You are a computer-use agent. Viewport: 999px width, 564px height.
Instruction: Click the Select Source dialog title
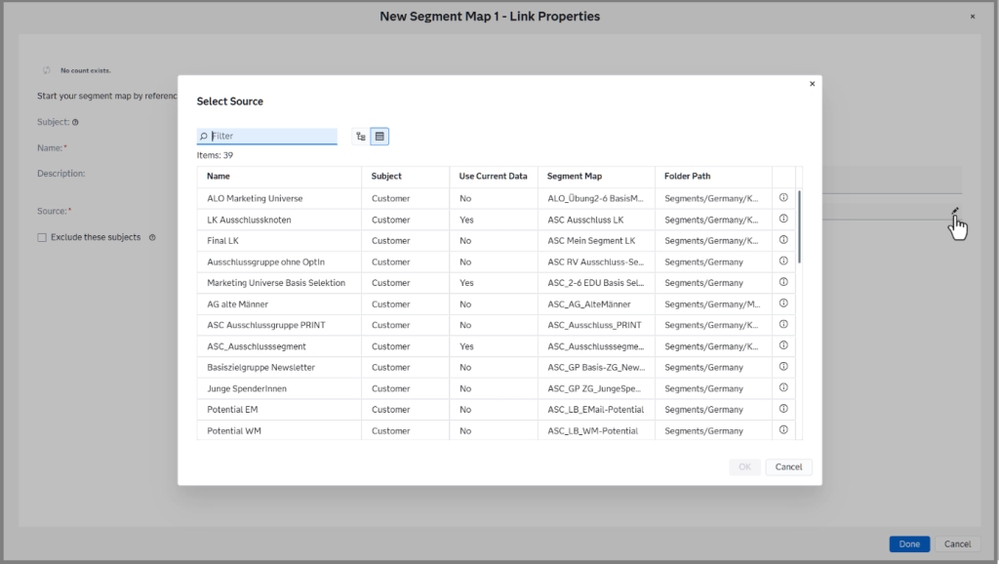pos(230,101)
